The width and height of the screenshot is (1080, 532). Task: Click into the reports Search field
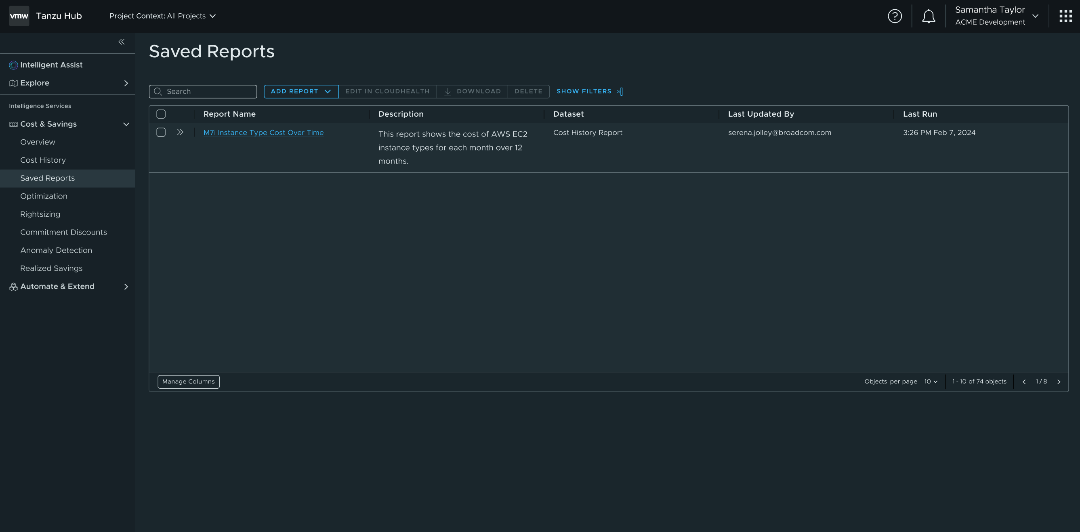click(x=203, y=92)
